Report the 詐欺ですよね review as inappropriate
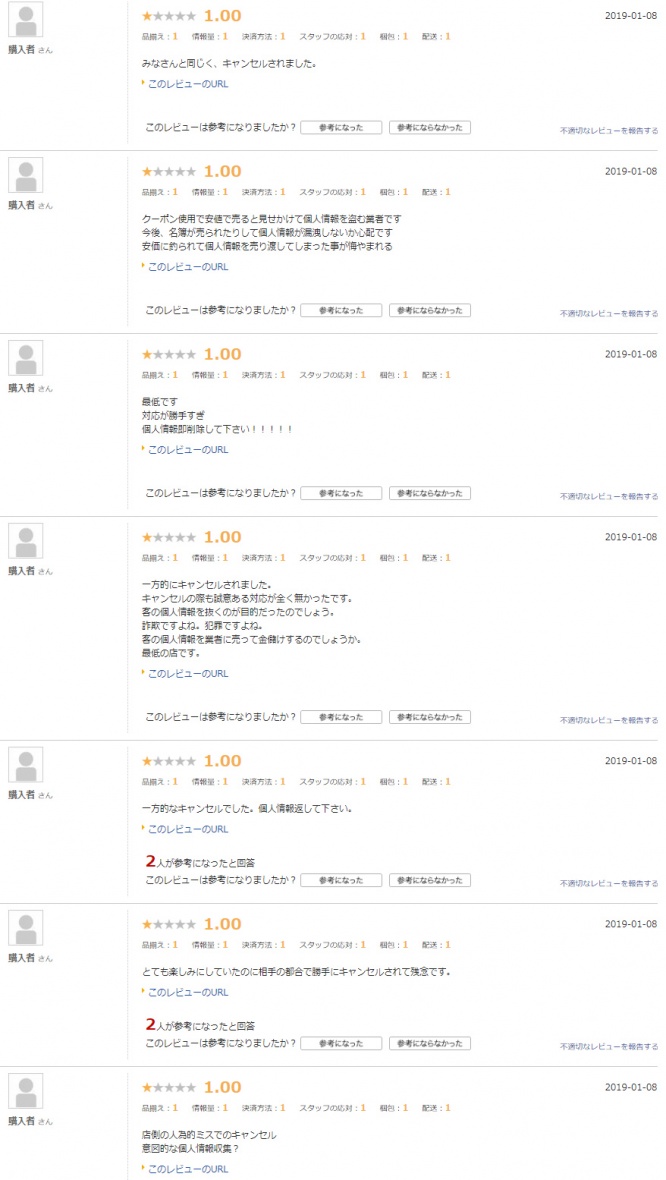 (608, 720)
